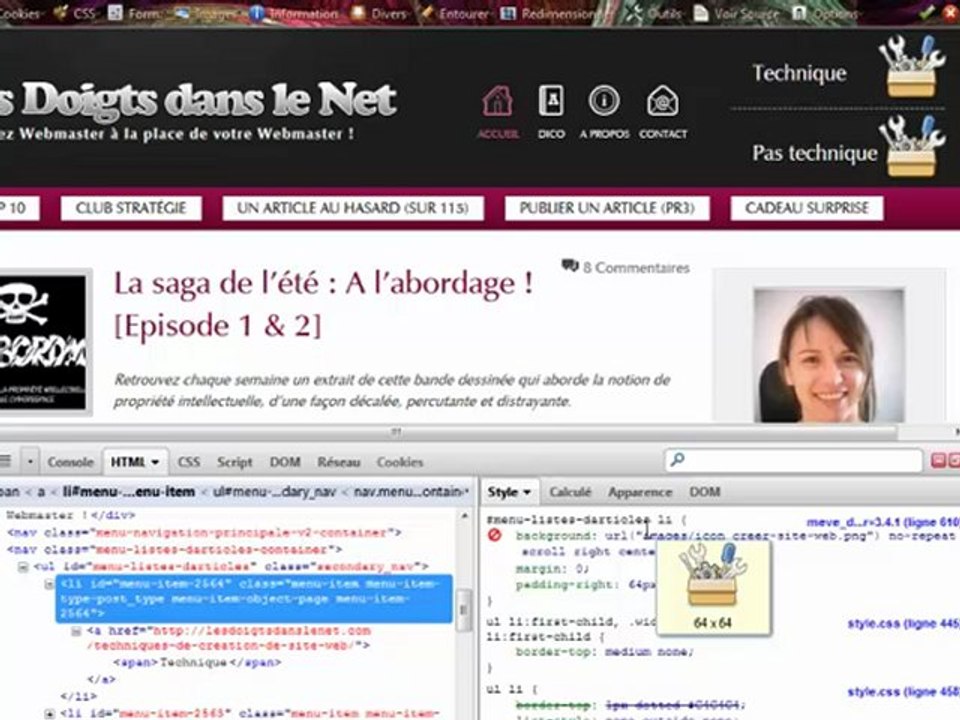Toggle the disabled background property red icon
Screen dimensions: 960x720
pyautogui.click(x=494, y=536)
